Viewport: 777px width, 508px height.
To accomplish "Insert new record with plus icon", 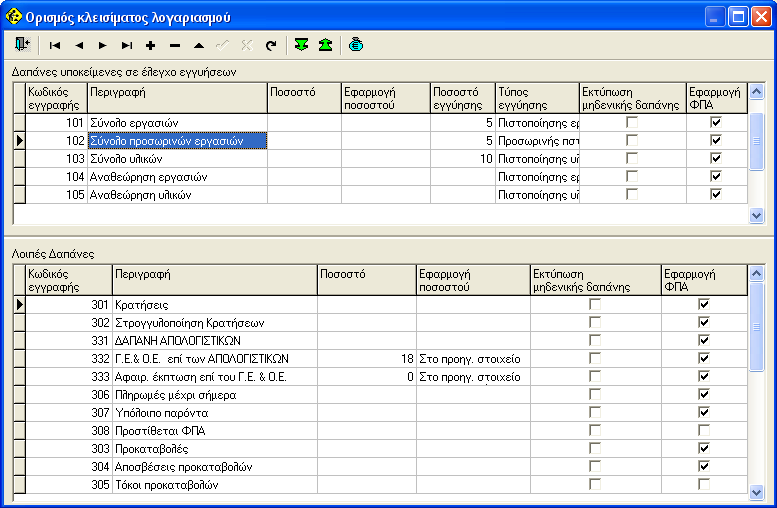I will click(150, 45).
